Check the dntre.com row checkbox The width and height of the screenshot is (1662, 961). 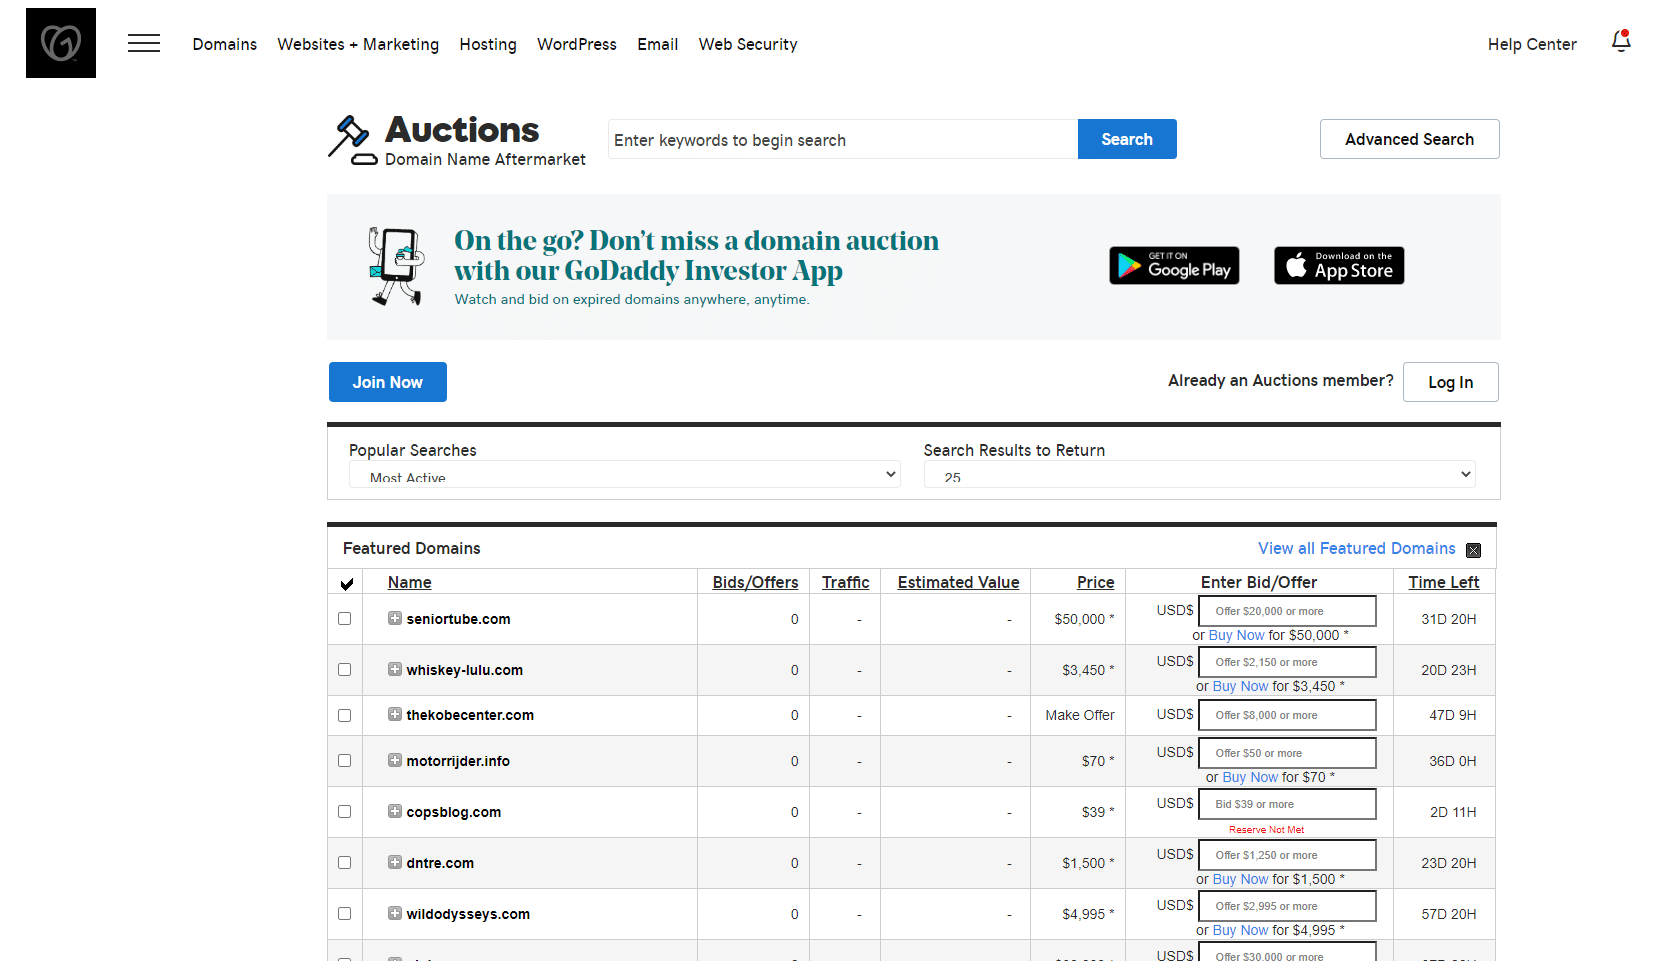point(345,863)
